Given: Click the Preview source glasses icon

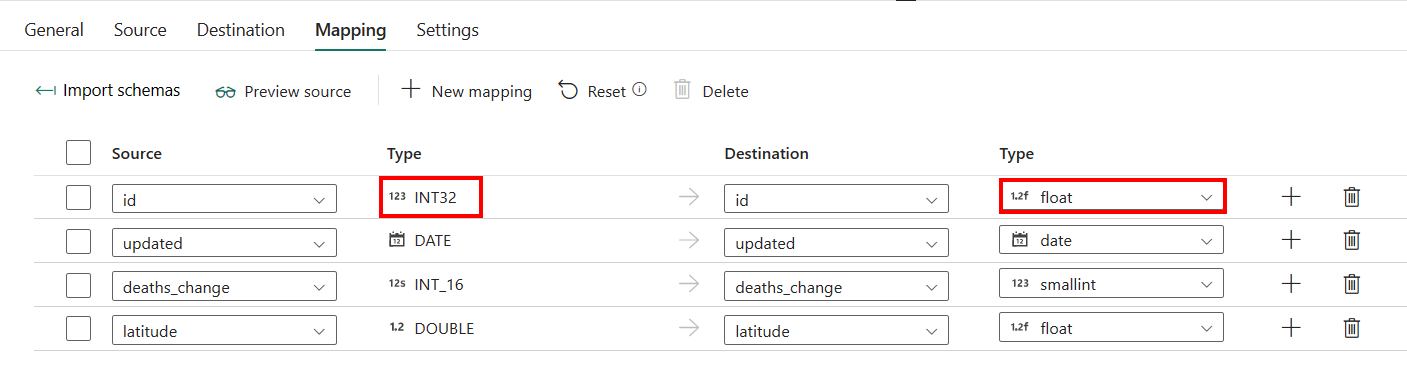Looking at the screenshot, I should pos(225,92).
